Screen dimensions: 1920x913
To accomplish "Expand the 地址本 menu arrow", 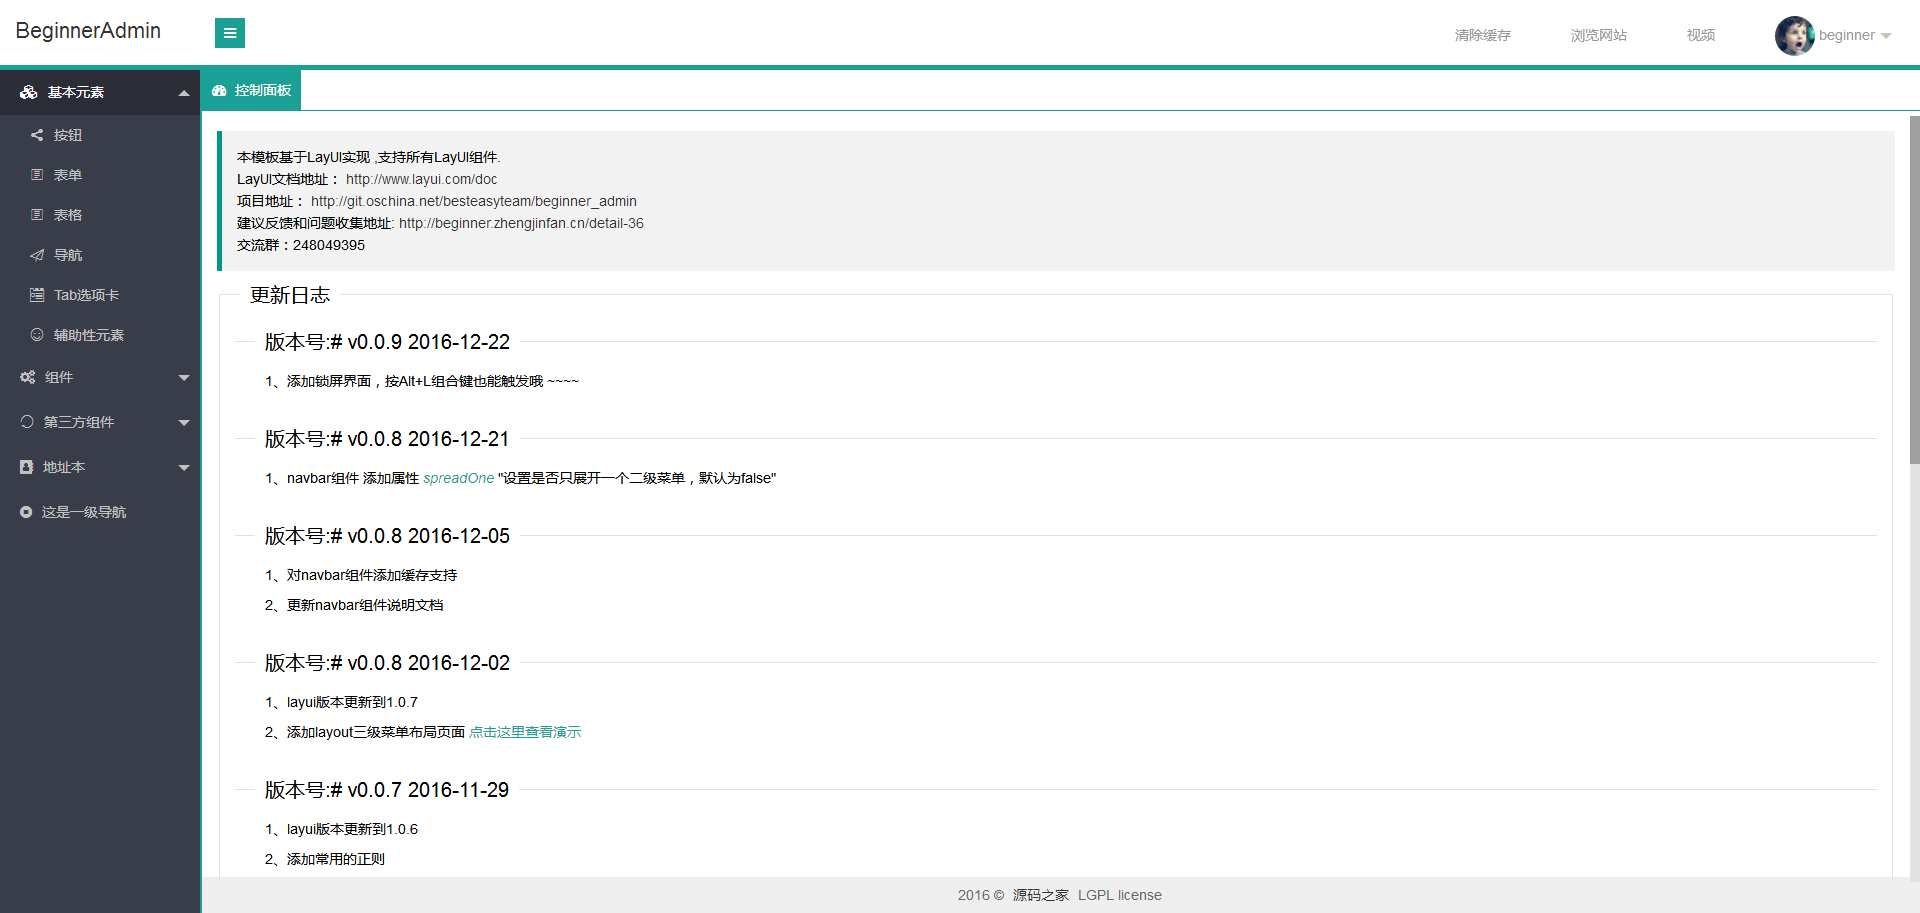I will coord(184,468).
